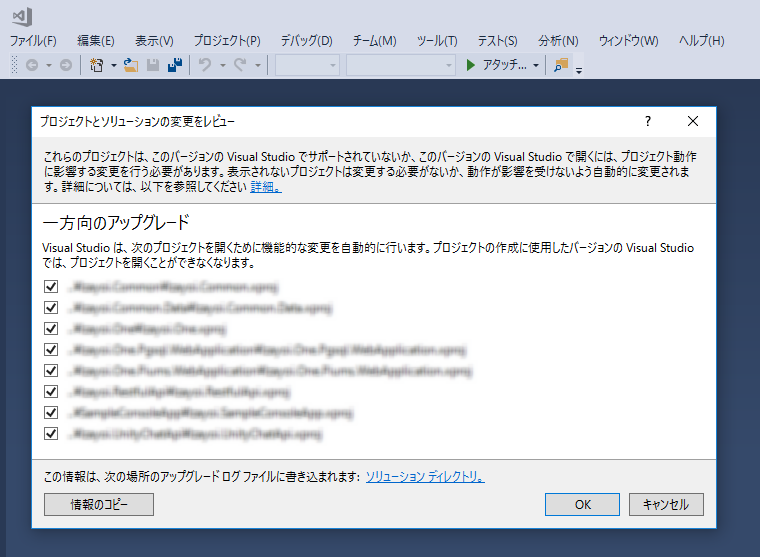Viewport: 760px width, 557px height.
Task: Open the デバッグ(D) menu
Action: 307,41
